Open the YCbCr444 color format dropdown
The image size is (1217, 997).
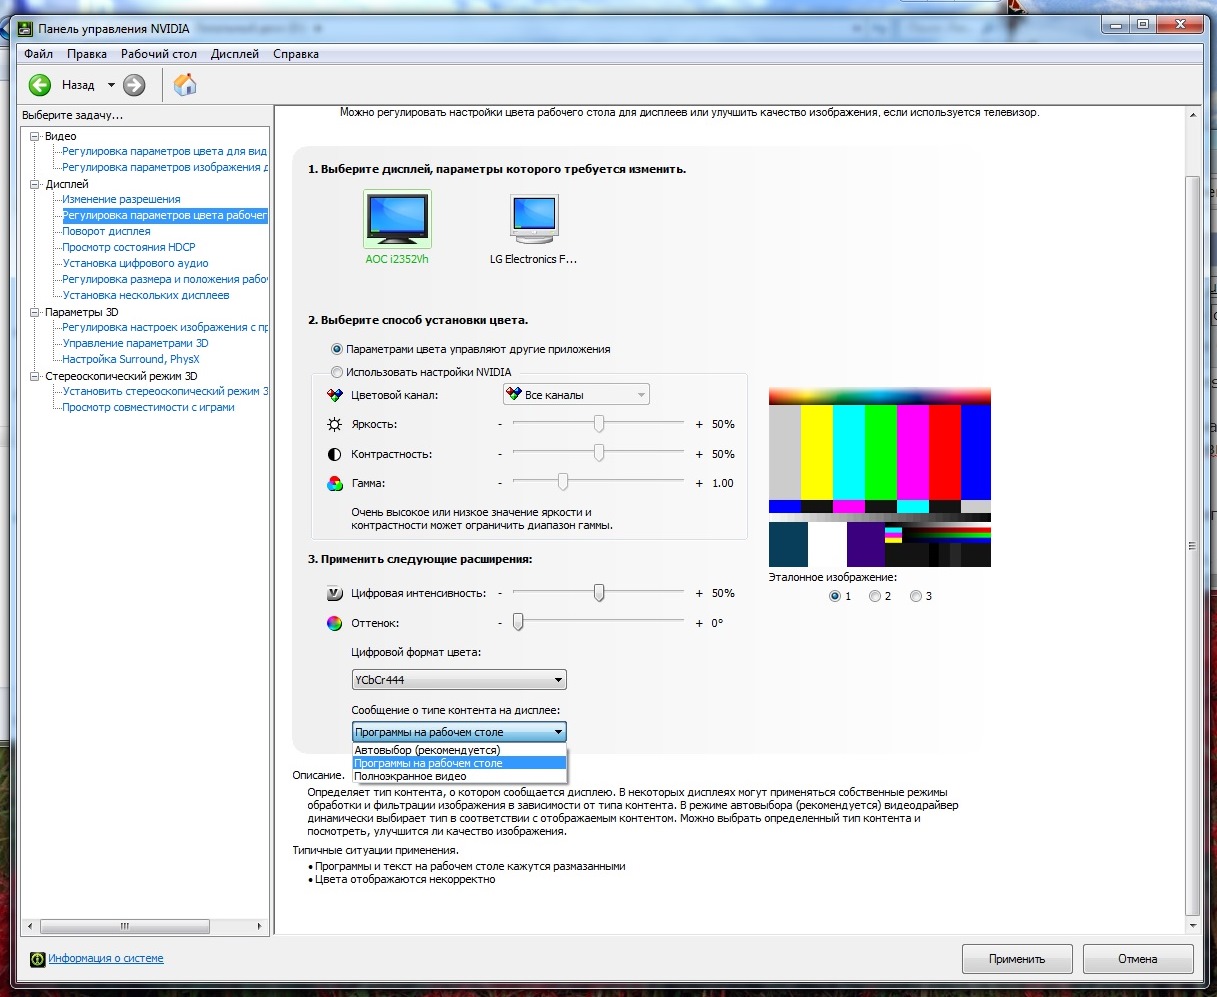coord(459,680)
